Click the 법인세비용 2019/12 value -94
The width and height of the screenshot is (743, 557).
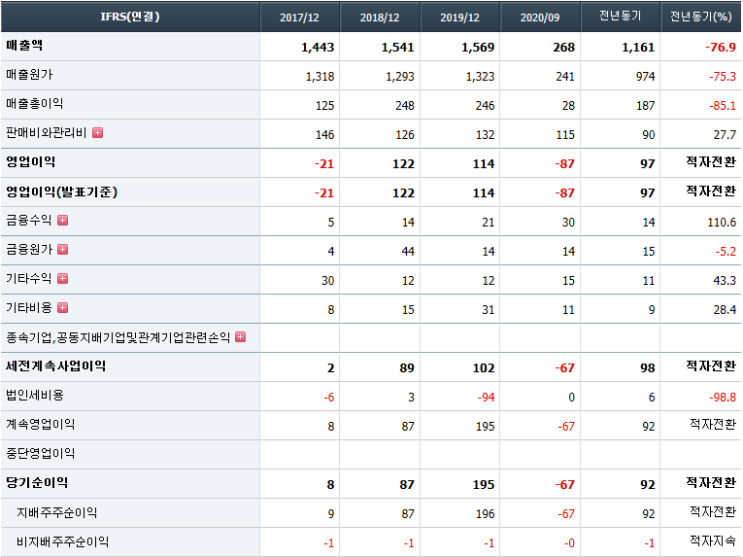(x=486, y=397)
